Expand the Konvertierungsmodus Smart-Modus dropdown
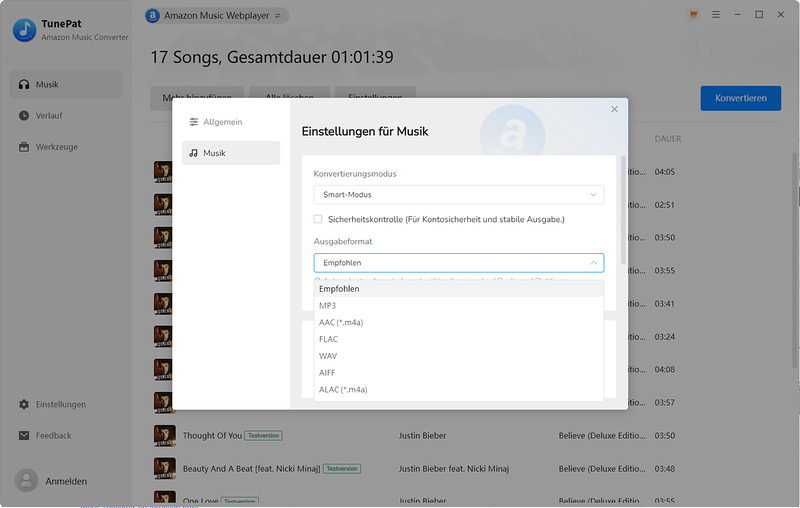Image resolution: width=800 pixels, height=508 pixels. pos(459,194)
